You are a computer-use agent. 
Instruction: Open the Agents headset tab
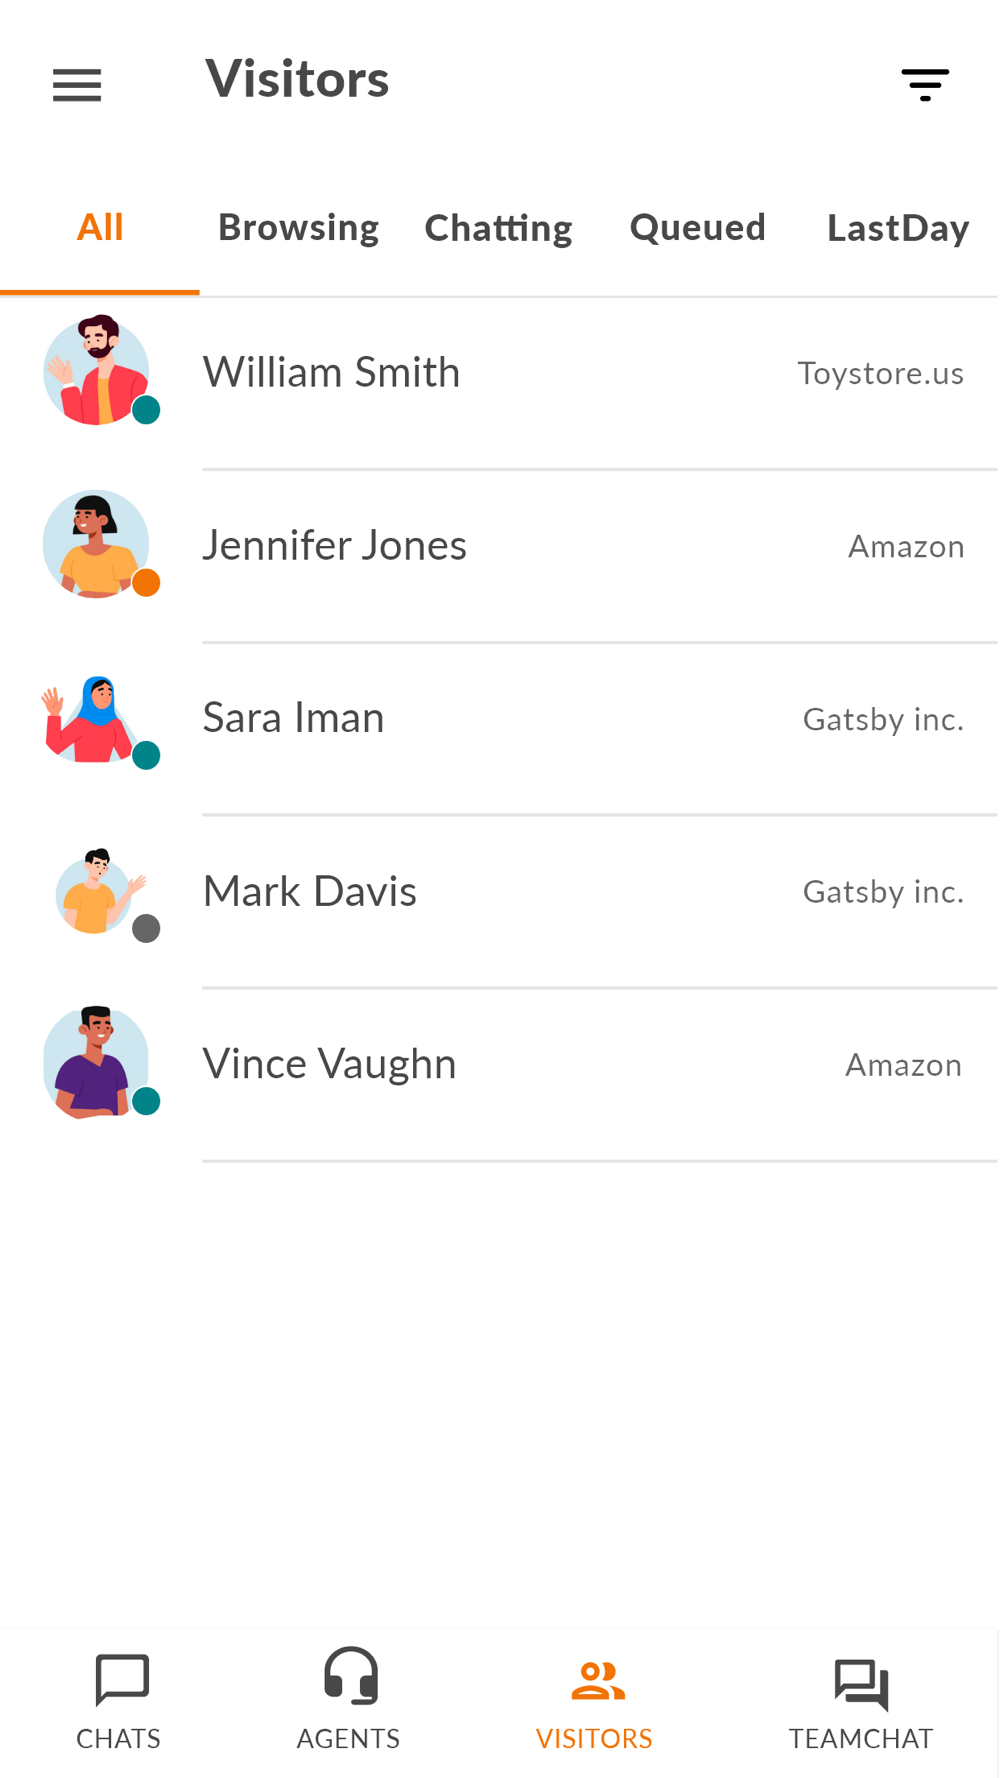[x=349, y=1701]
